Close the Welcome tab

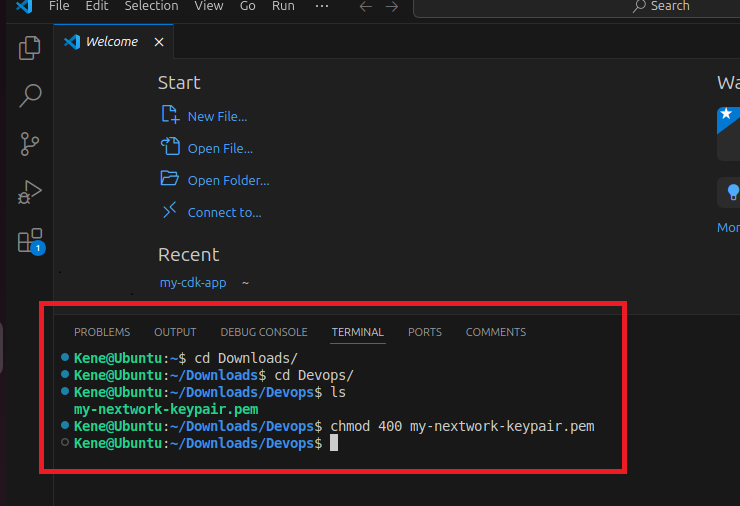159,42
